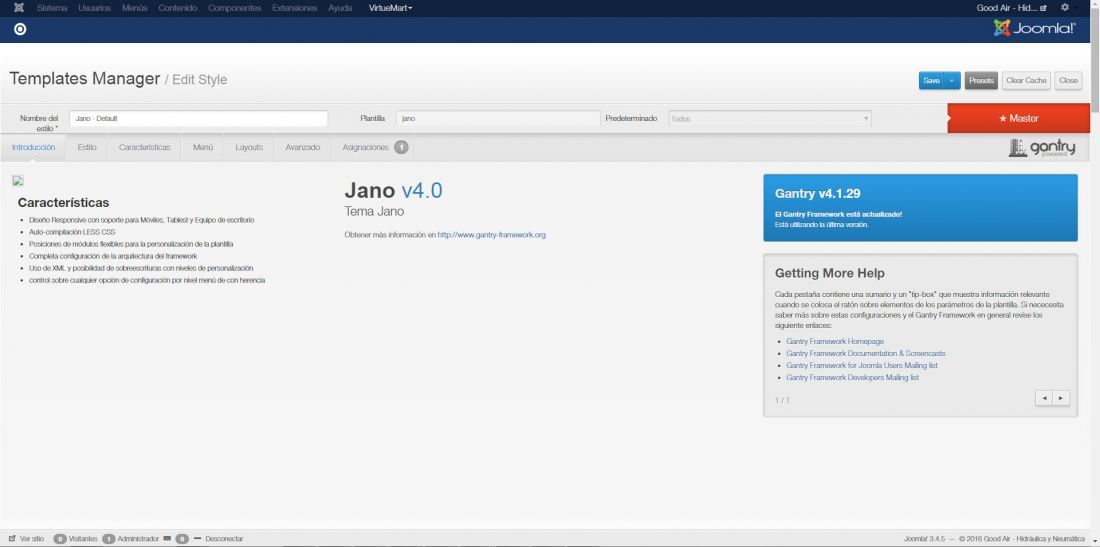
Task: Expand the VirtueMart menu
Action: click(x=390, y=8)
